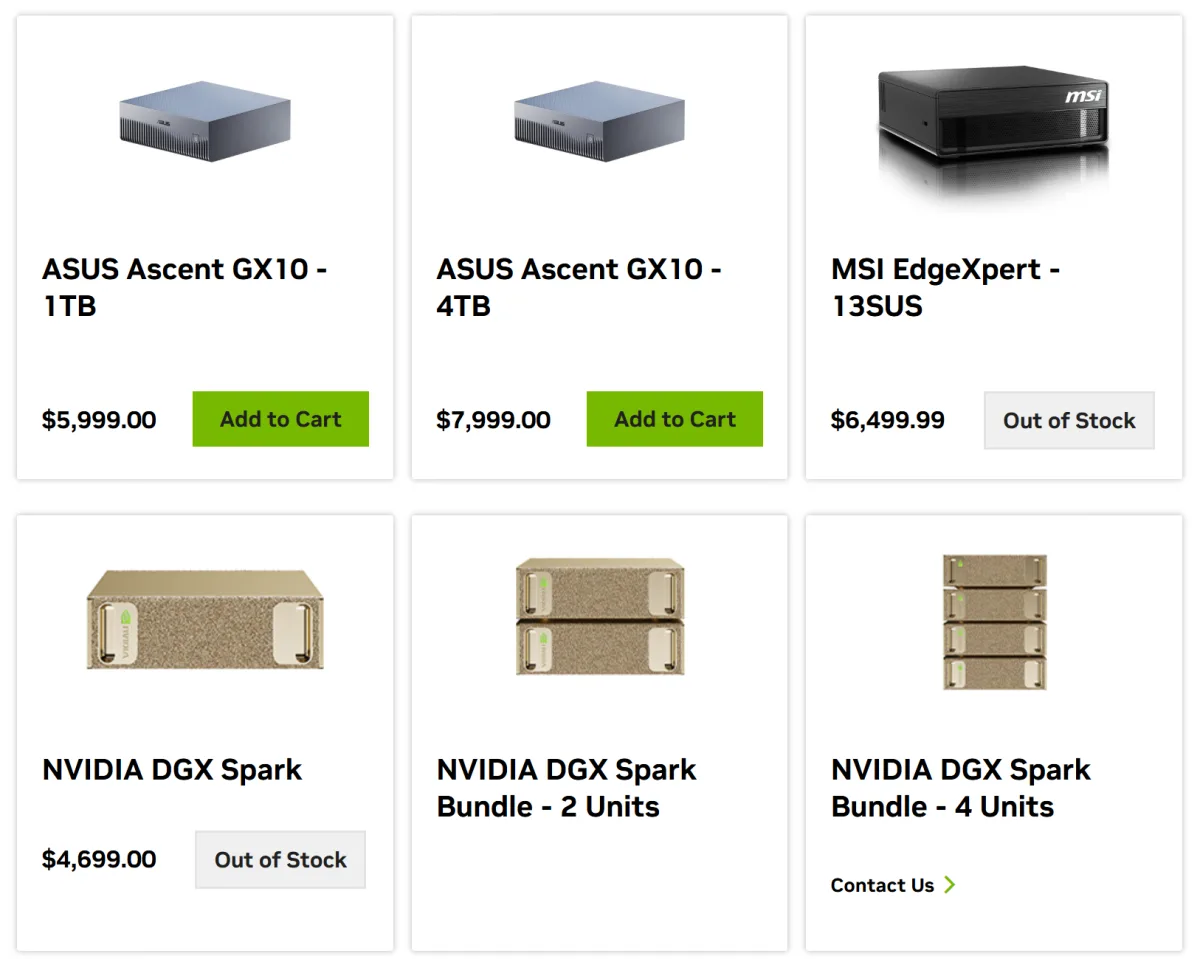Click the $4,699.00 price label
Screen dimensions: 1200x959
pos(99,860)
